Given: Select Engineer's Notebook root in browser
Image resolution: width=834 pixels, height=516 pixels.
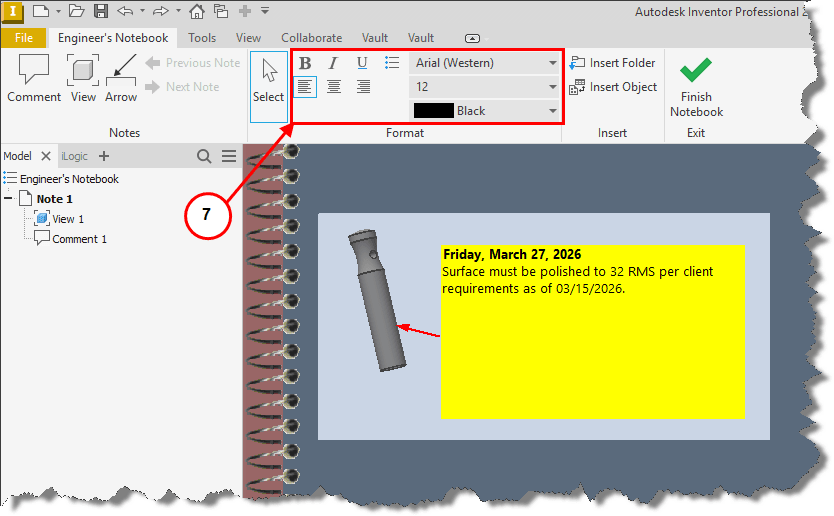Looking at the screenshot, I should (69, 179).
